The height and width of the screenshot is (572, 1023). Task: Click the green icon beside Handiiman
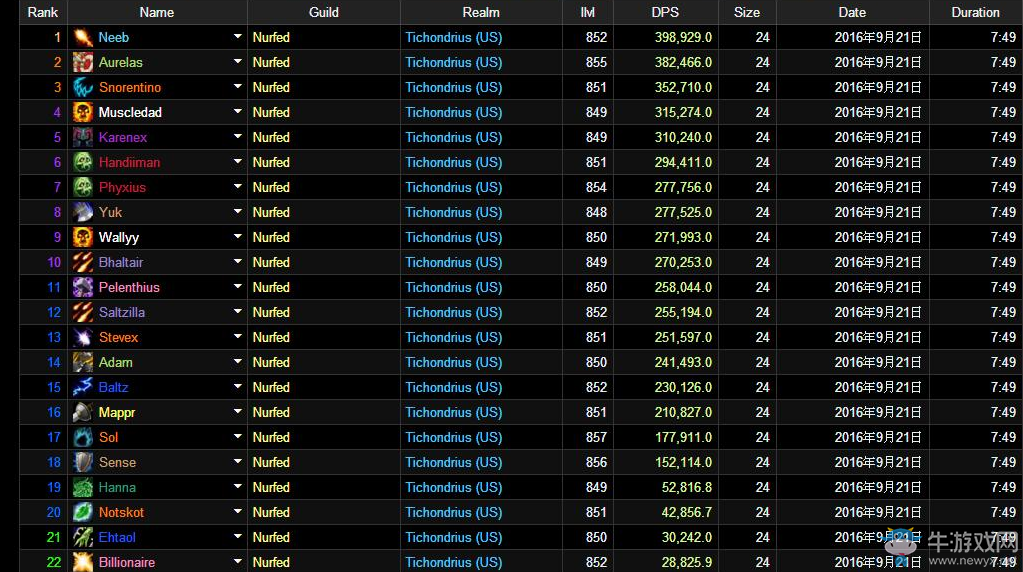click(x=83, y=163)
